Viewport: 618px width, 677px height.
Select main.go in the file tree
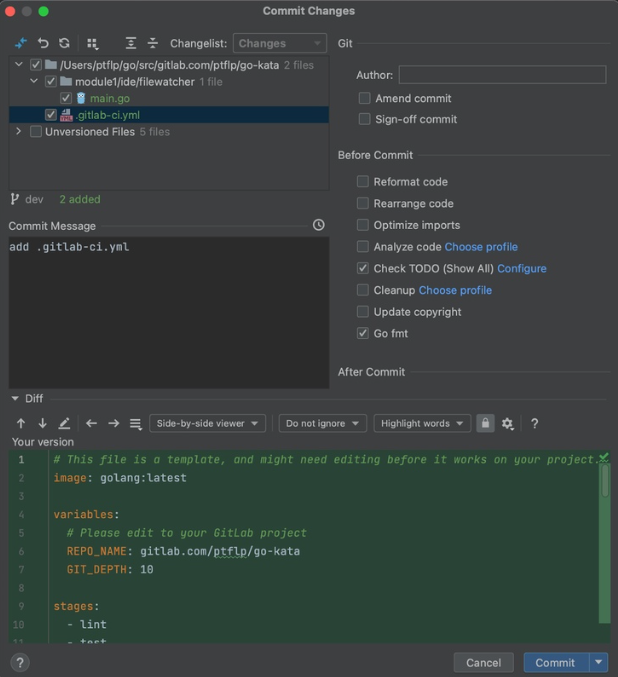109,98
